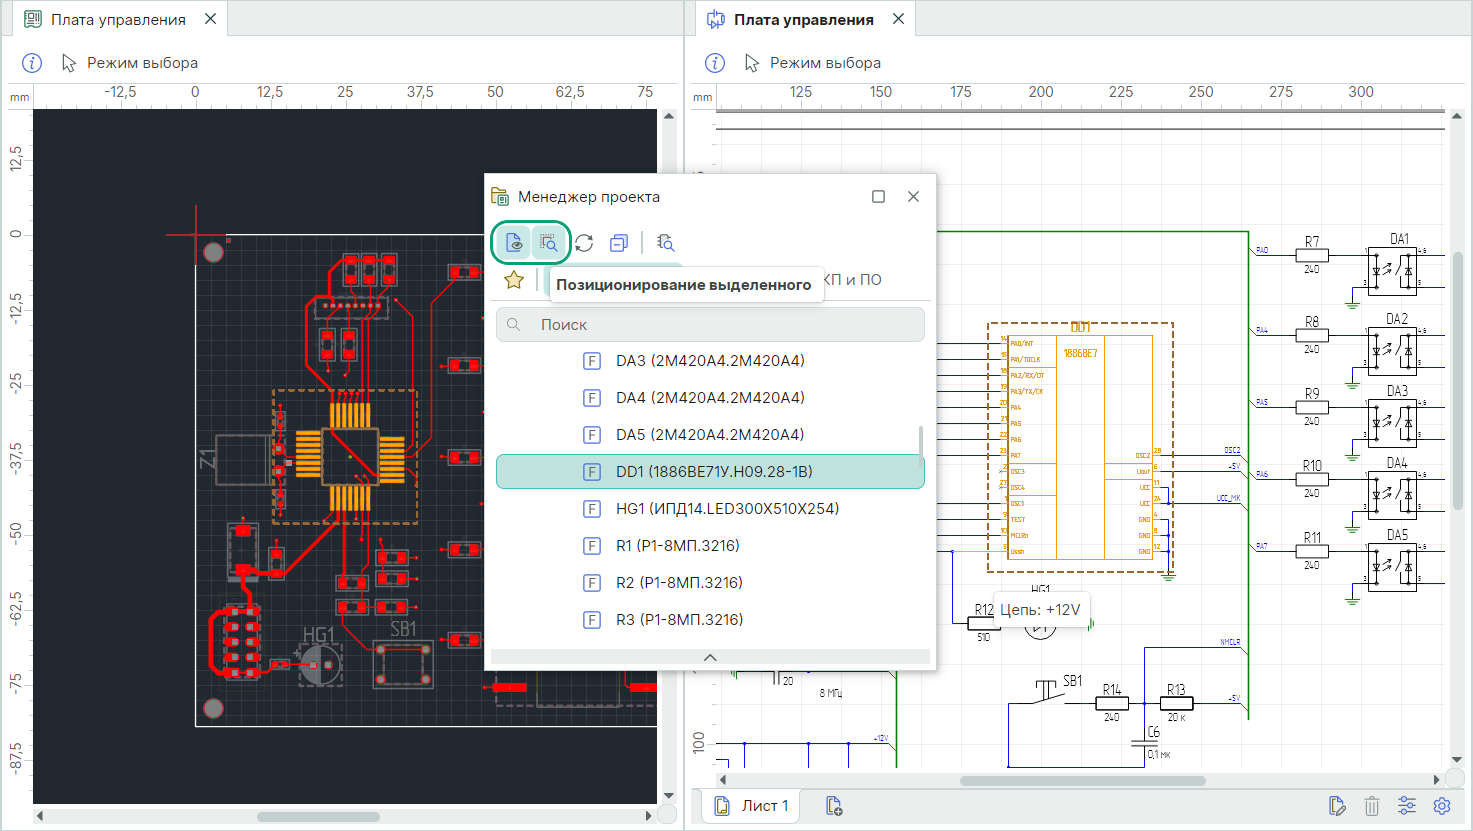
Task: Select HG1 (ИПД14.LED300X510X254) item
Action: point(726,509)
